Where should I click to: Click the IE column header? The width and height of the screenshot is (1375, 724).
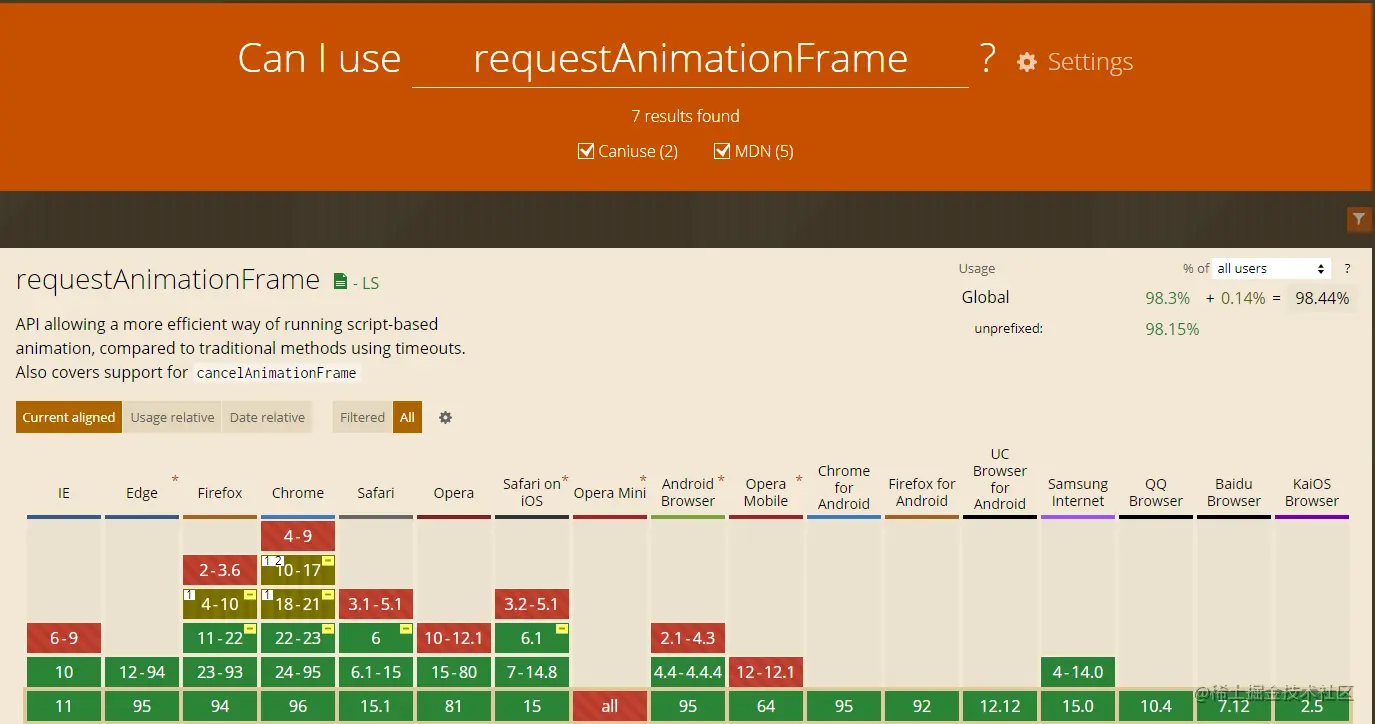[x=64, y=493]
